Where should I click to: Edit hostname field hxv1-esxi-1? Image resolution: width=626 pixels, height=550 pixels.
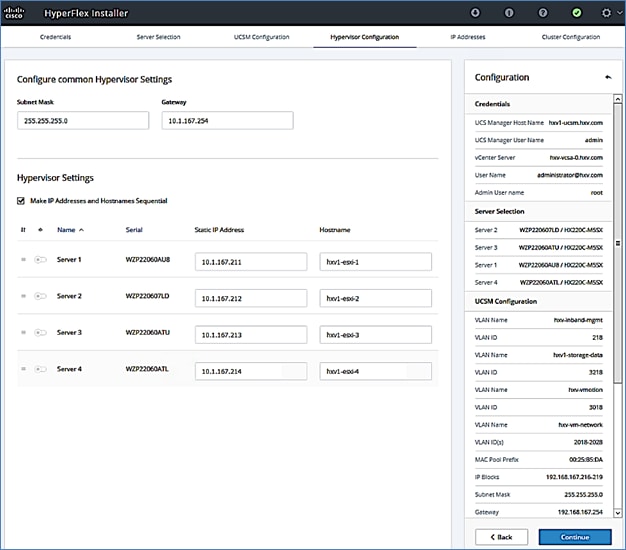pyautogui.click(x=376, y=262)
